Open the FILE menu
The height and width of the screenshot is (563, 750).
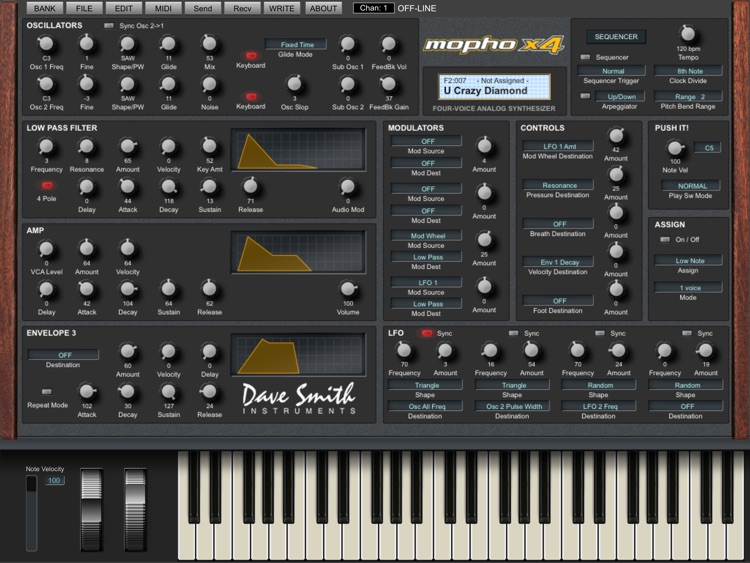(x=84, y=8)
